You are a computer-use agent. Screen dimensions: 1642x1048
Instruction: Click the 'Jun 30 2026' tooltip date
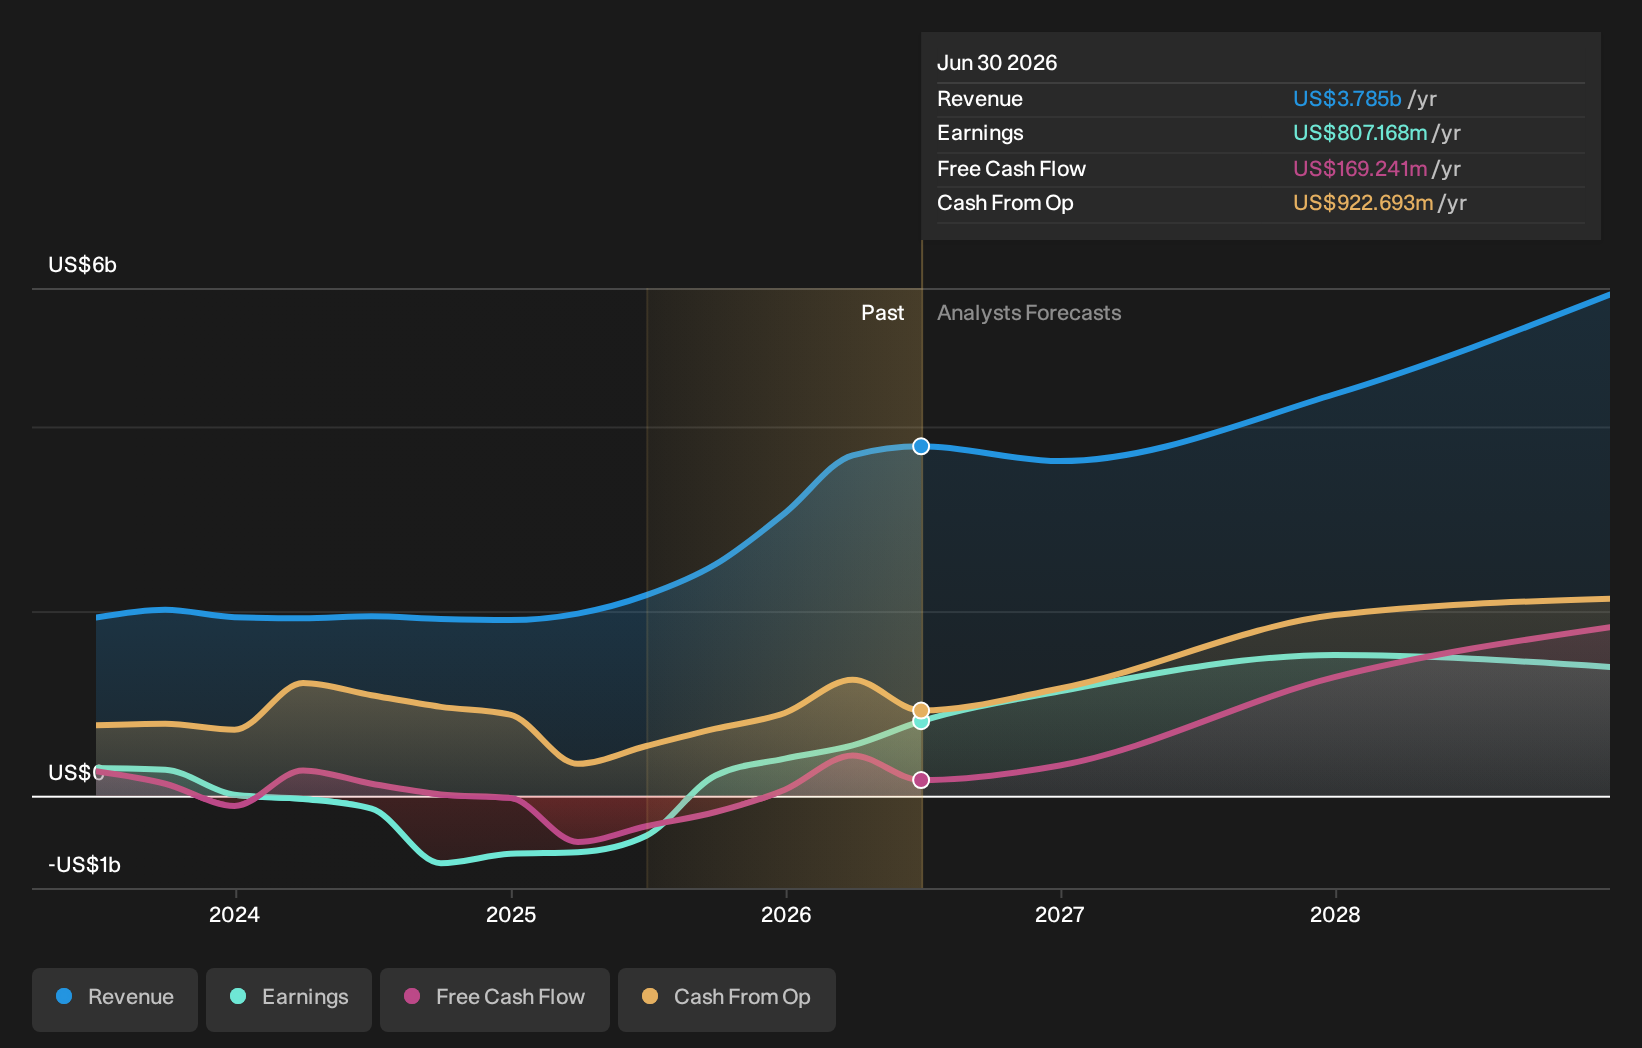pyautogui.click(x=997, y=63)
